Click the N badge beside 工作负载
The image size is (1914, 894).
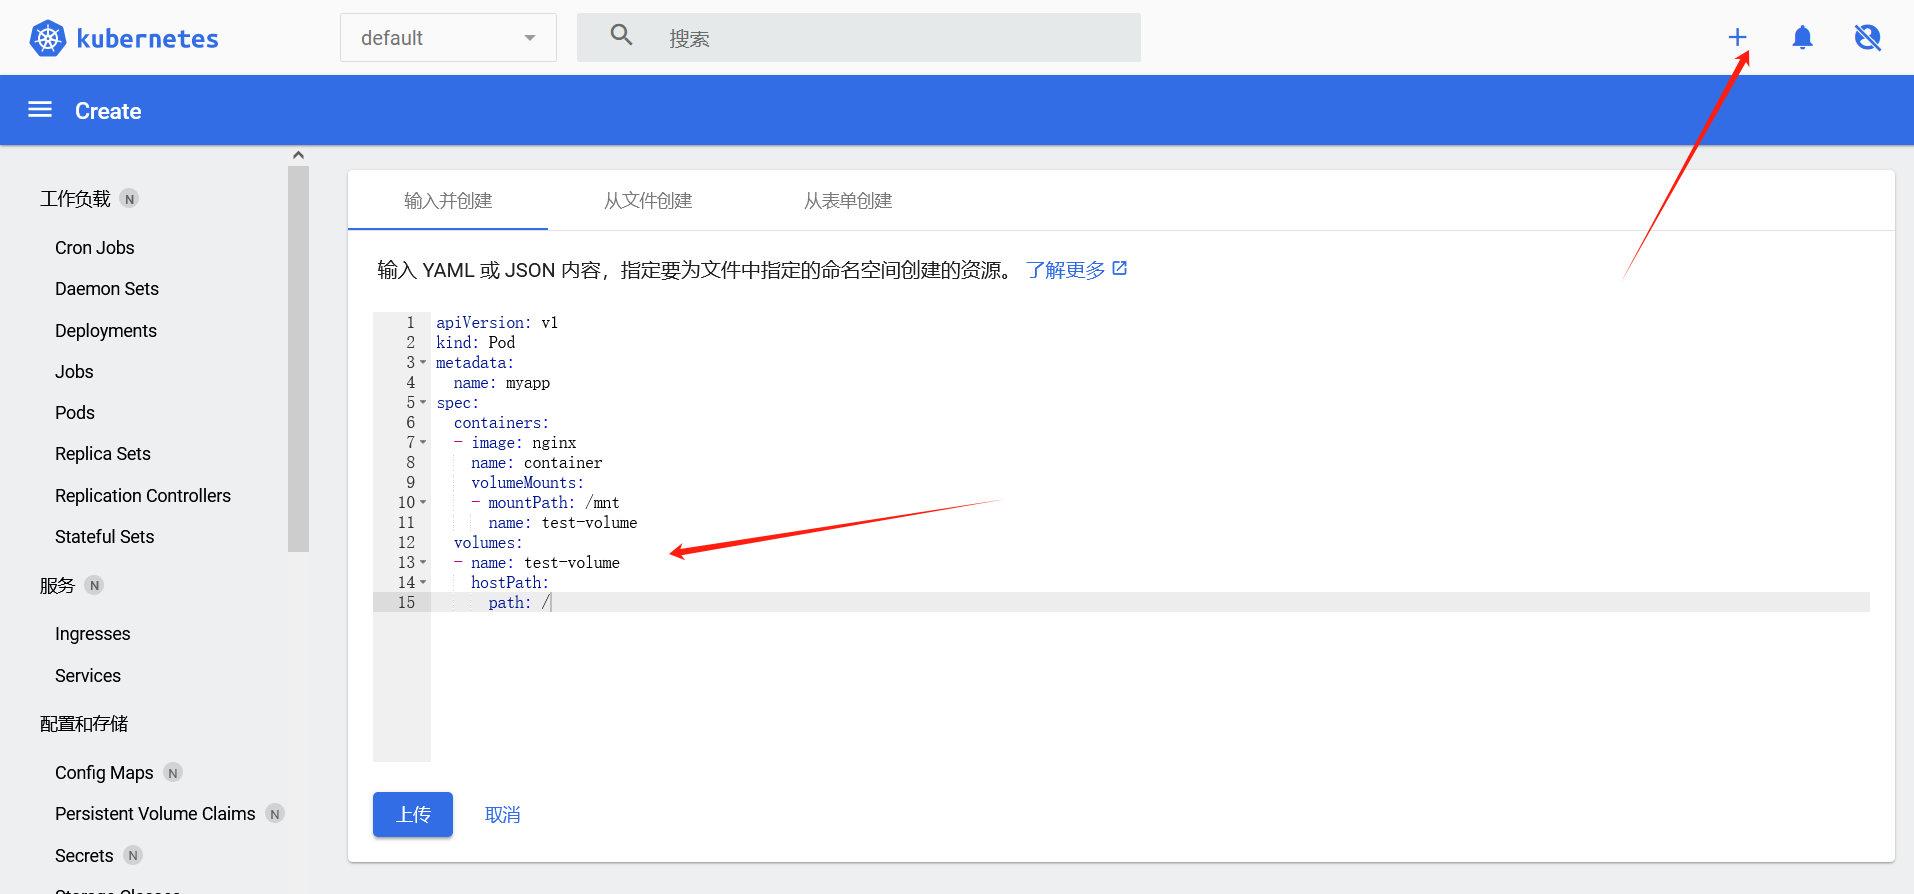pos(129,199)
